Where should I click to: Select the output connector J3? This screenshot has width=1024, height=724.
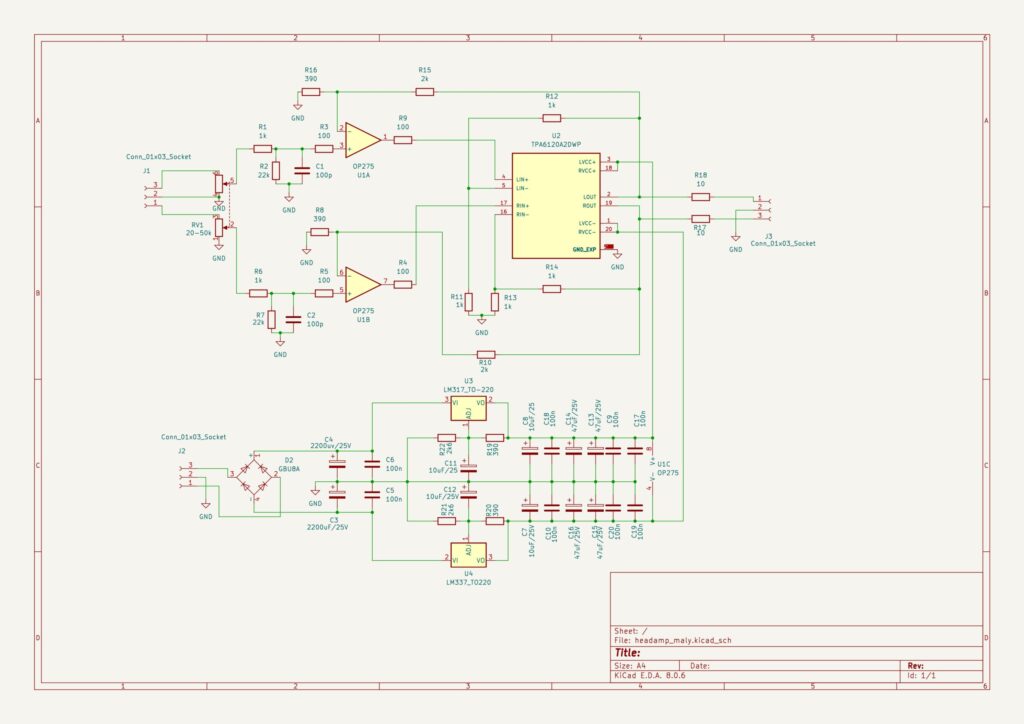click(x=763, y=207)
